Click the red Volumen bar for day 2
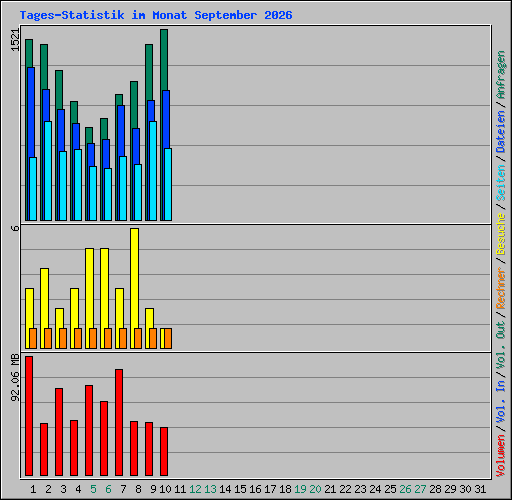 coord(44,449)
